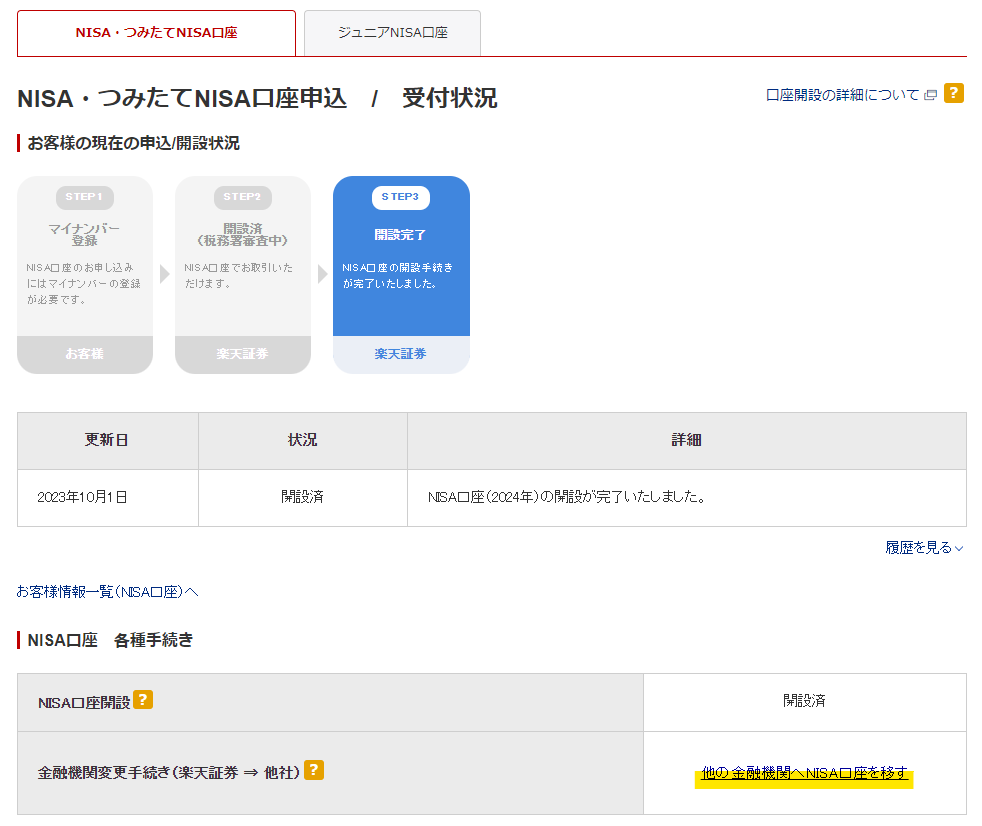This screenshot has width=982, height=826.
Task: Click the 更新日 column header
Action: tap(107, 440)
